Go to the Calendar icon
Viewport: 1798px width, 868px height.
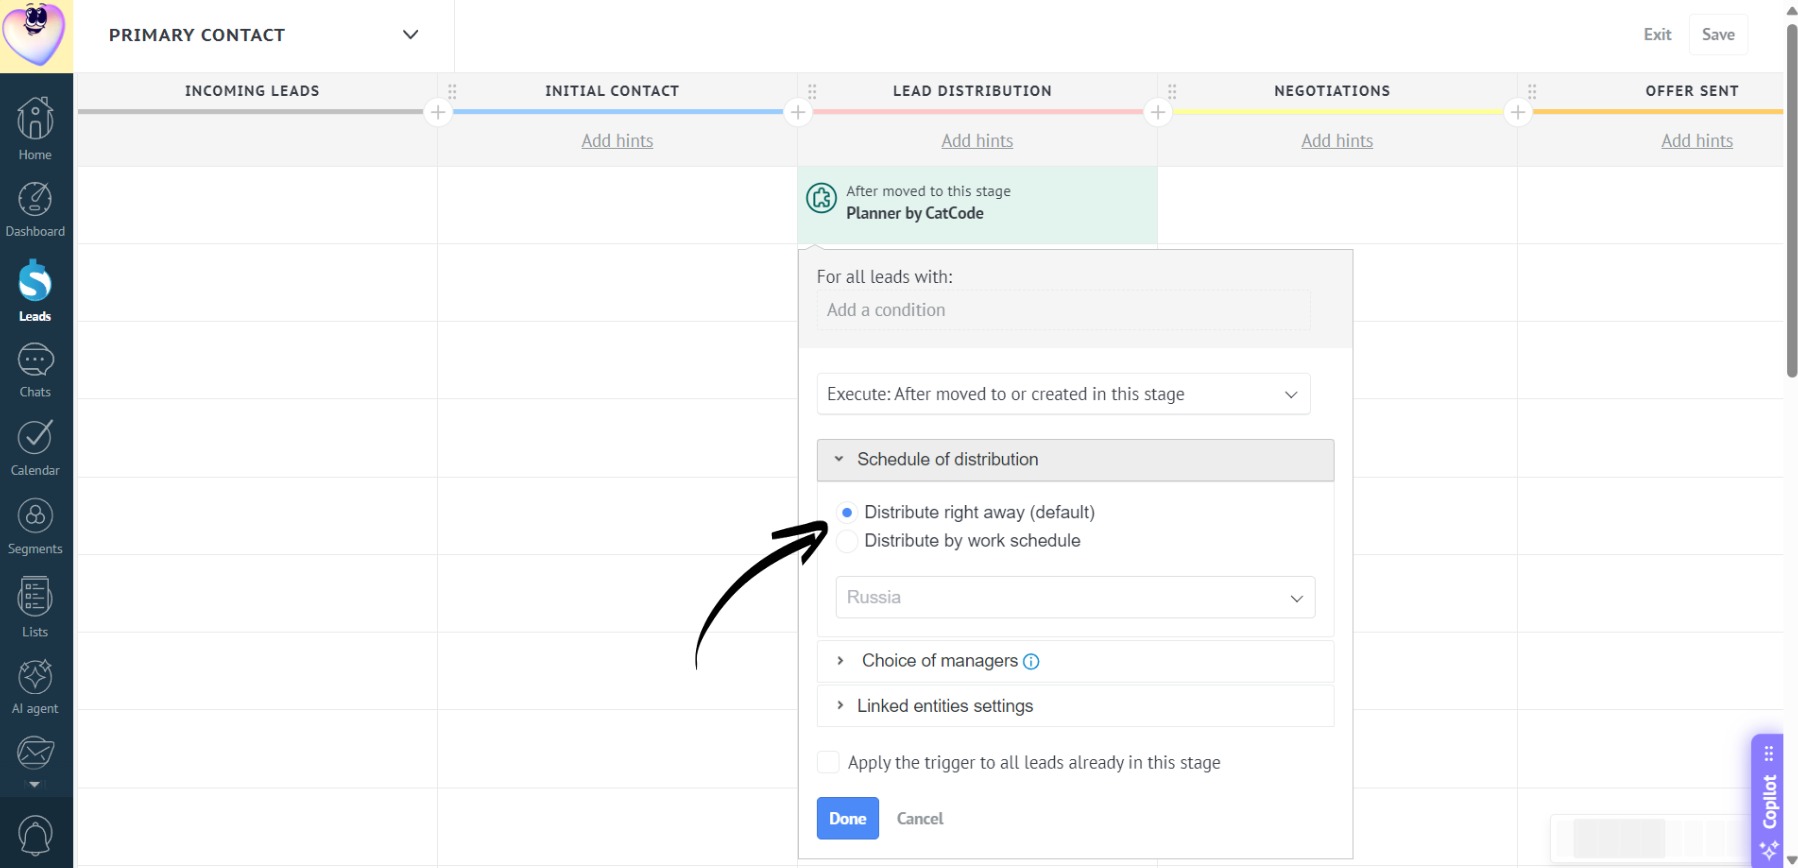tap(35, 448)
